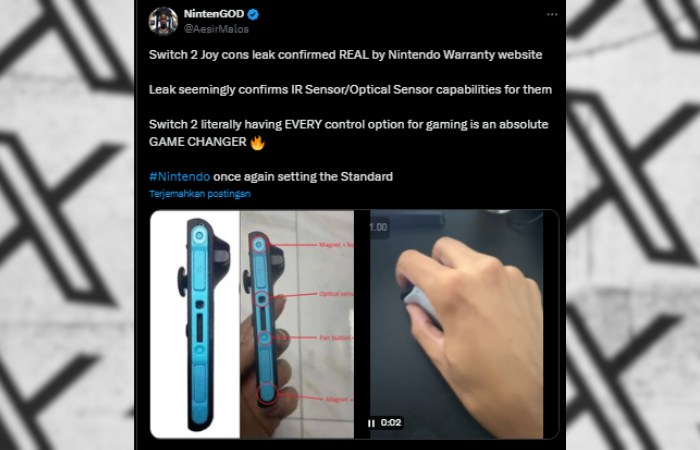Open the NintenGOD profile avatar
The width and height of the screenshot is (700, 450).
pyautogui.click(x=163, y=21)
